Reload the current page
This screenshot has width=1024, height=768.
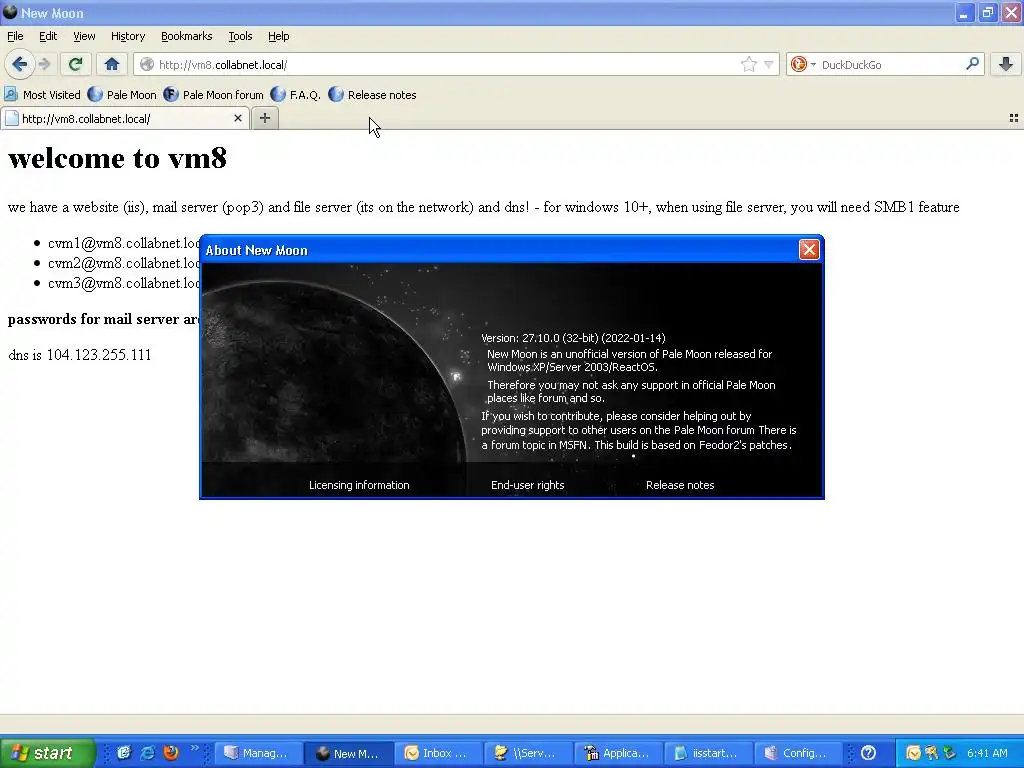tap(75, 64)
